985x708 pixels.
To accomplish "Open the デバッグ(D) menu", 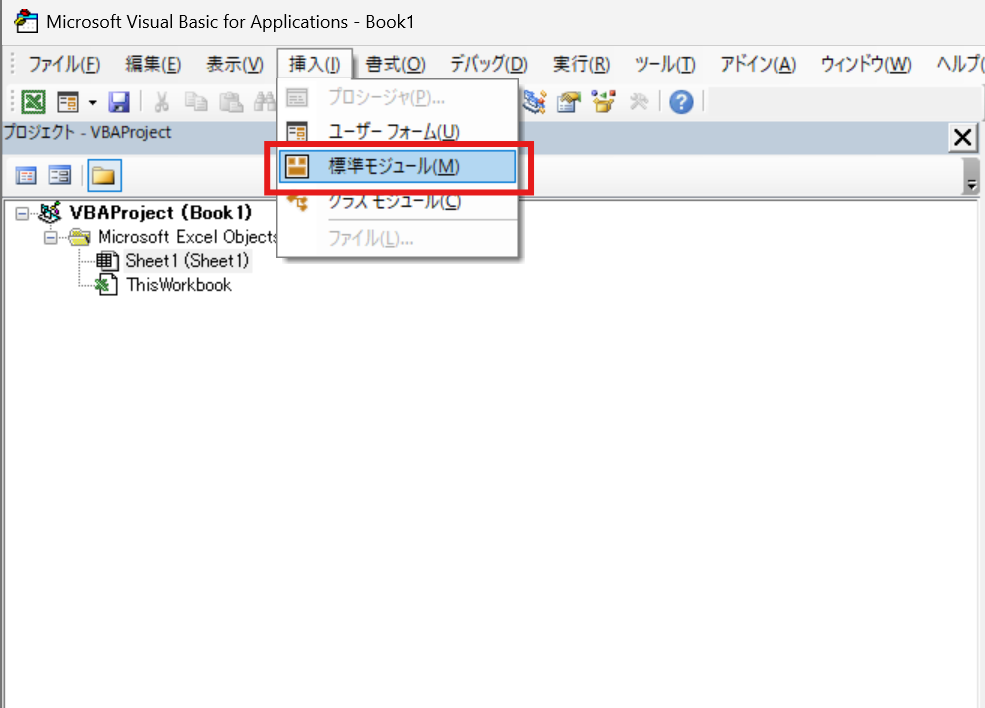I will point(489,64).
